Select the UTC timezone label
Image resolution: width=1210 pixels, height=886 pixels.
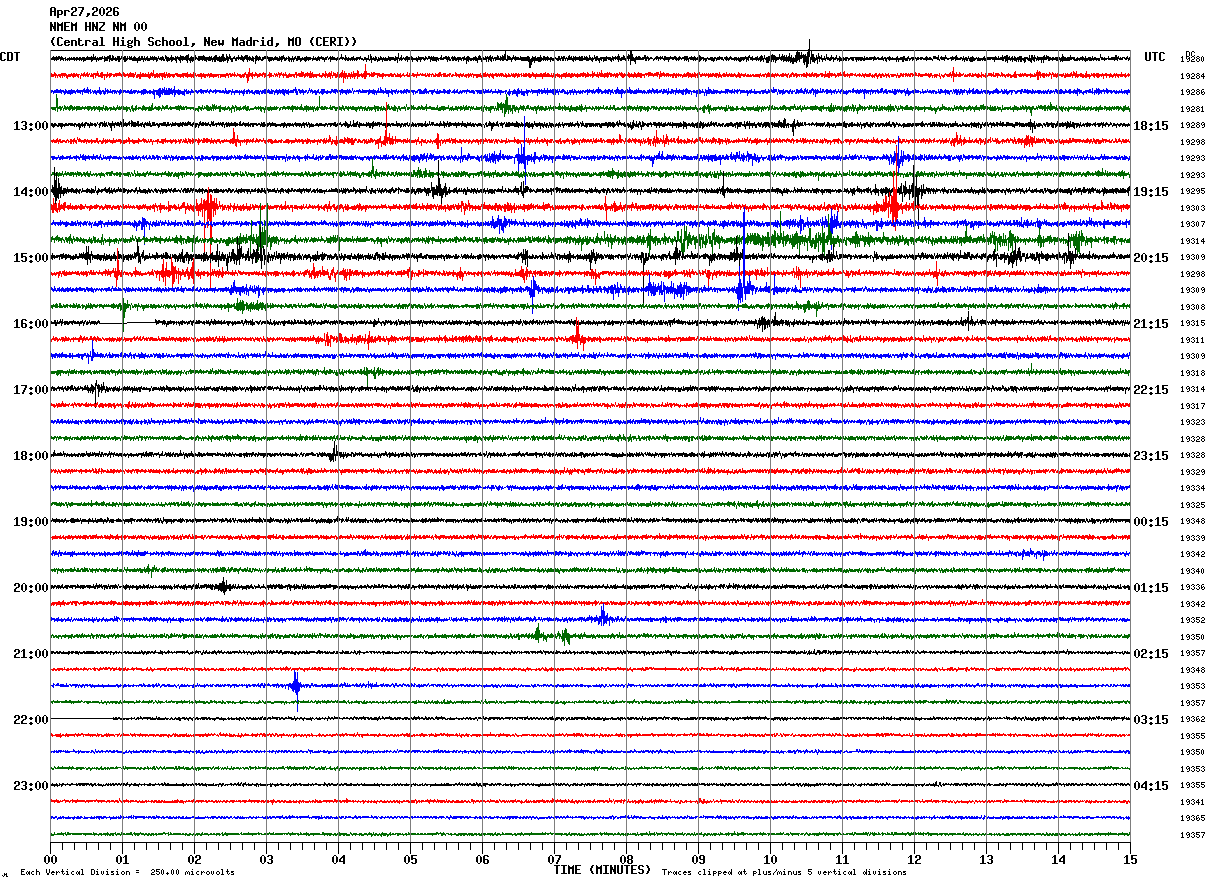point(1155,57)
